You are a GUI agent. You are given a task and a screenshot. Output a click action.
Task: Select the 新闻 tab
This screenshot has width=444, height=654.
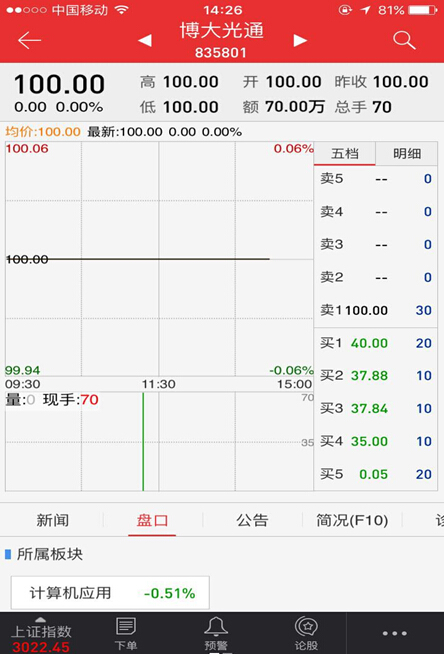click(x=53, y=520)
